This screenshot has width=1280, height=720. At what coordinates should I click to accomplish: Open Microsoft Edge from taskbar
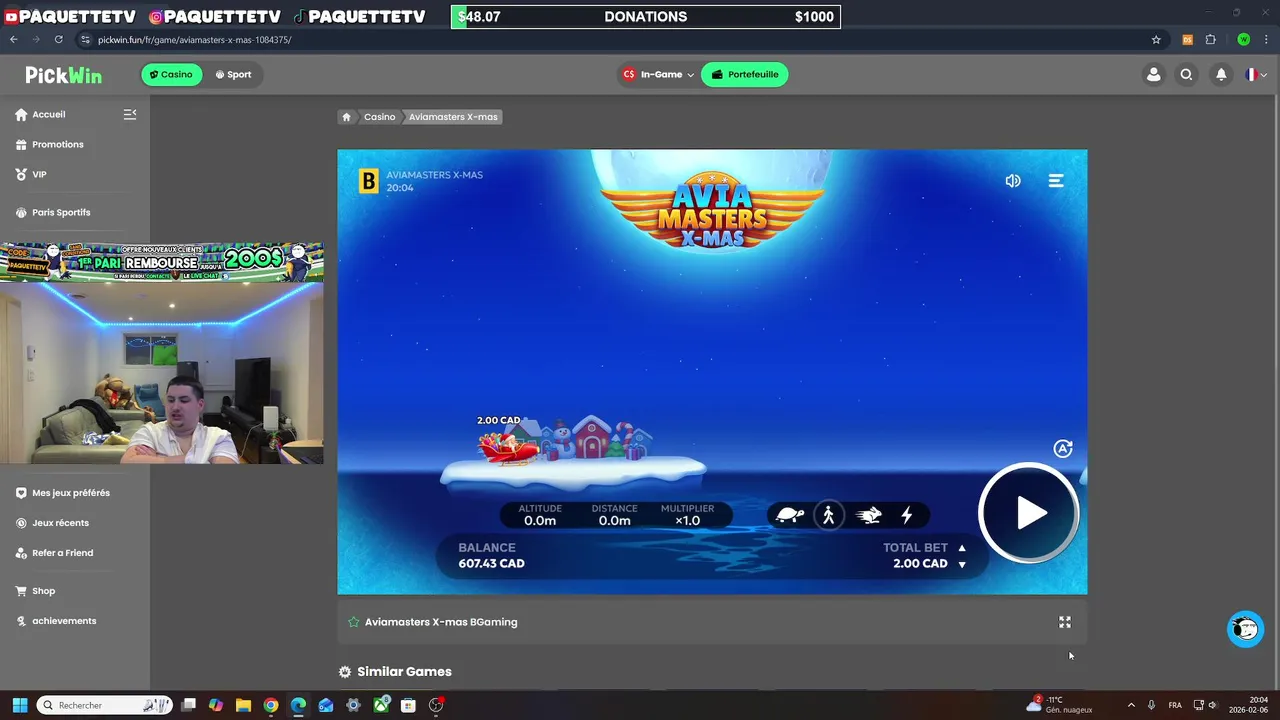[298, 705]
